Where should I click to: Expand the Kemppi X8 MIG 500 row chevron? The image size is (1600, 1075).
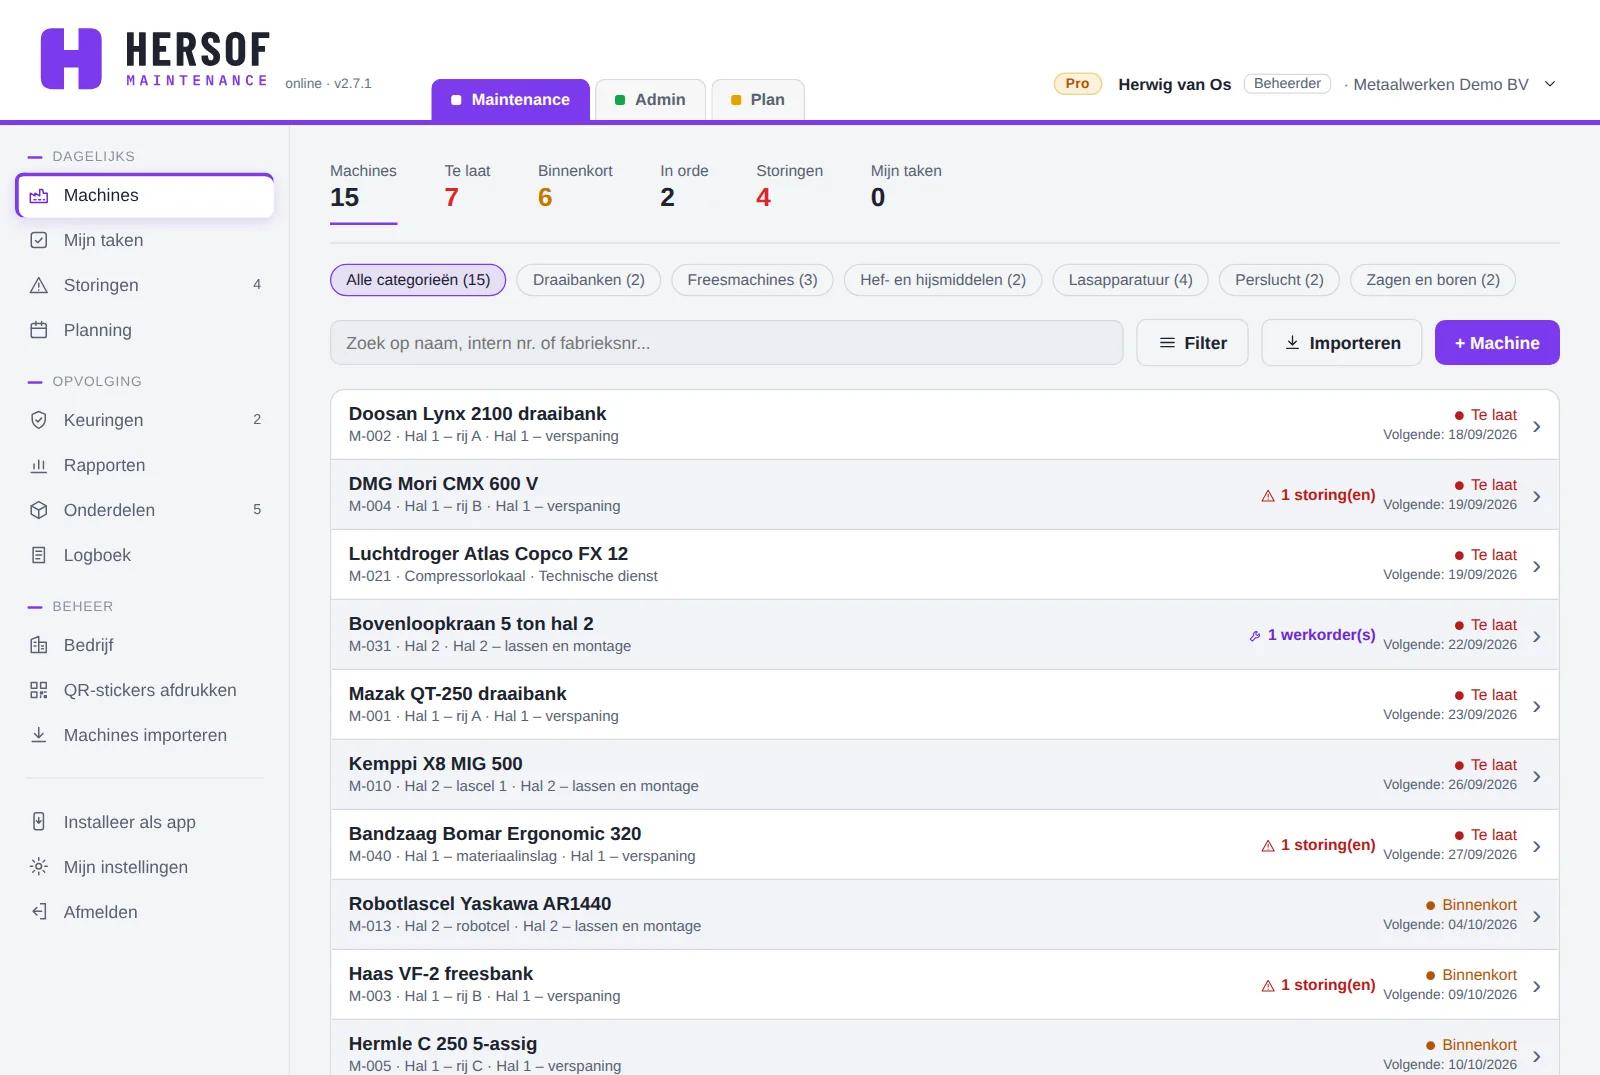pos(1537,776)
